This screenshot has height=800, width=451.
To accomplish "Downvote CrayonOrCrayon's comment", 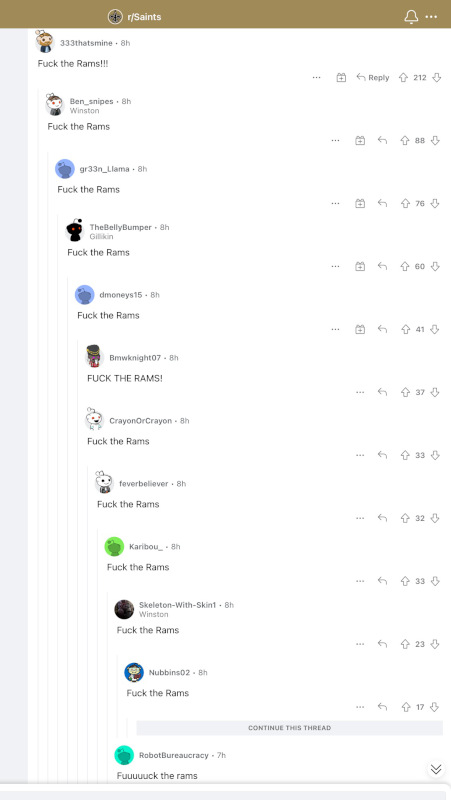I will click(435, 455).
